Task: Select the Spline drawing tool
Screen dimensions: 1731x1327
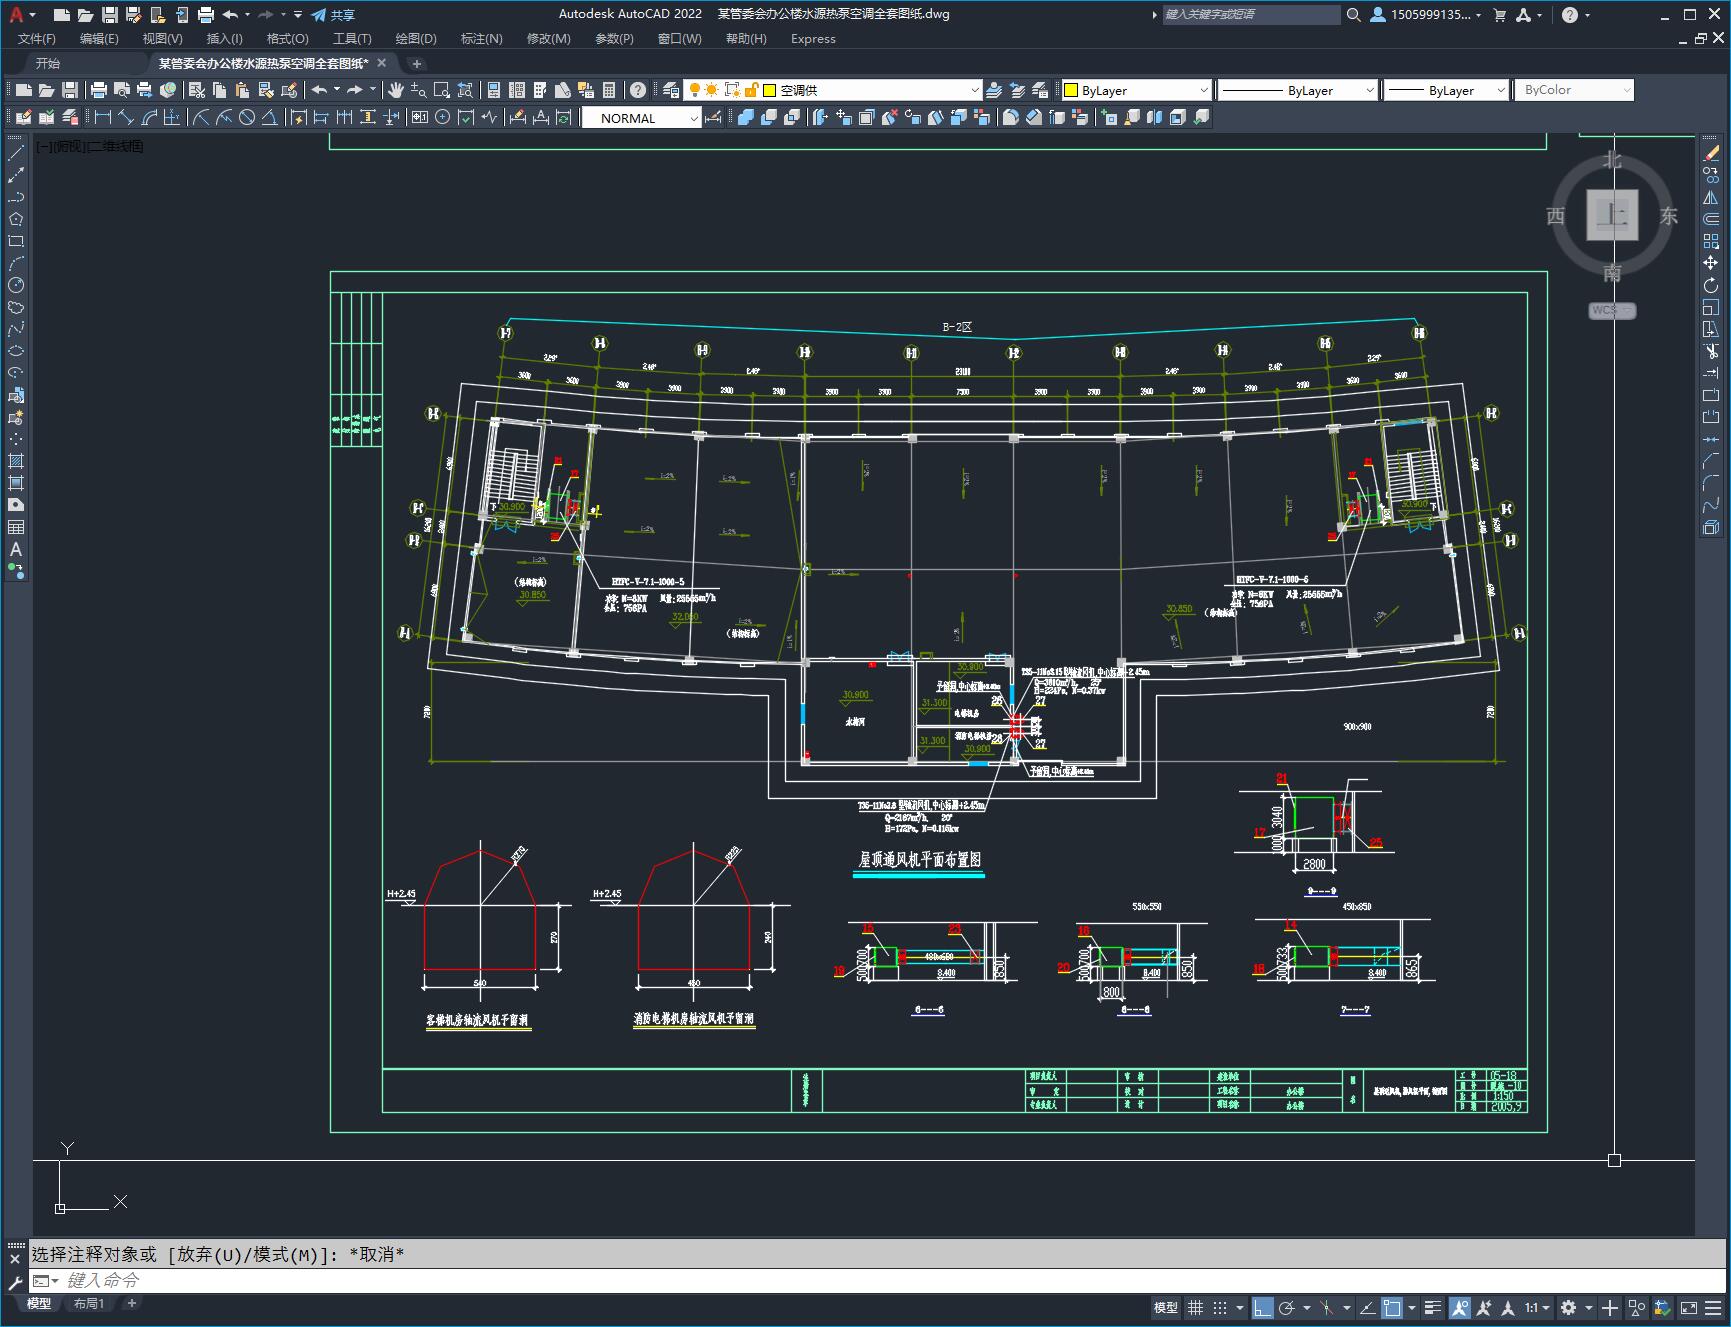Action: (x=16, y=329)
